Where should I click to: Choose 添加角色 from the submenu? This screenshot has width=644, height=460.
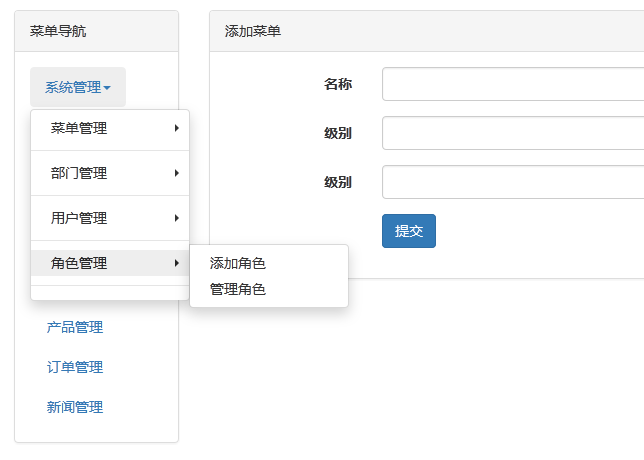tap(269, 263)
